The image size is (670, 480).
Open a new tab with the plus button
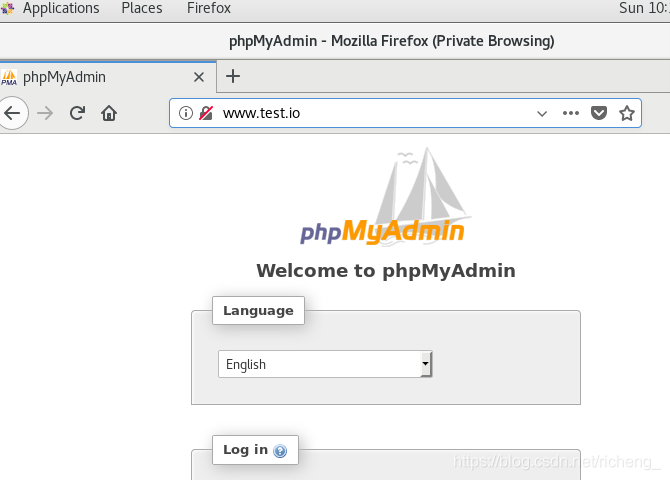[233, 77]
